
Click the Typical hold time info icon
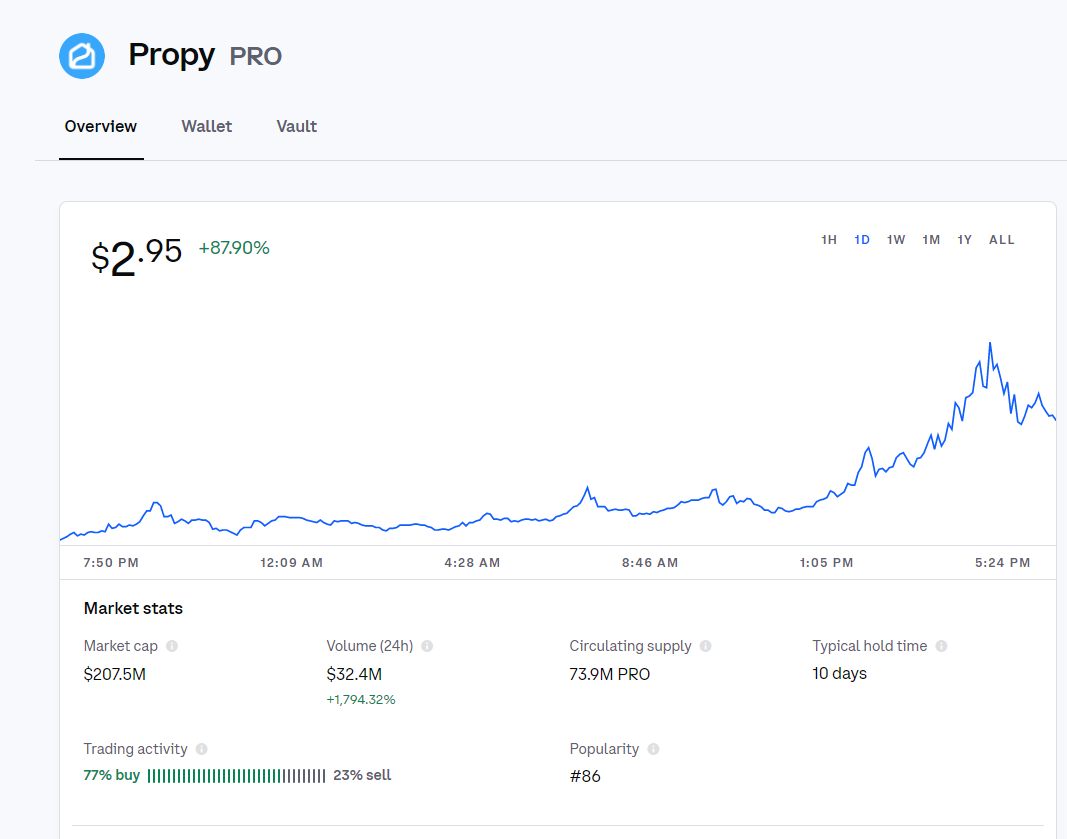coord(941,647)
